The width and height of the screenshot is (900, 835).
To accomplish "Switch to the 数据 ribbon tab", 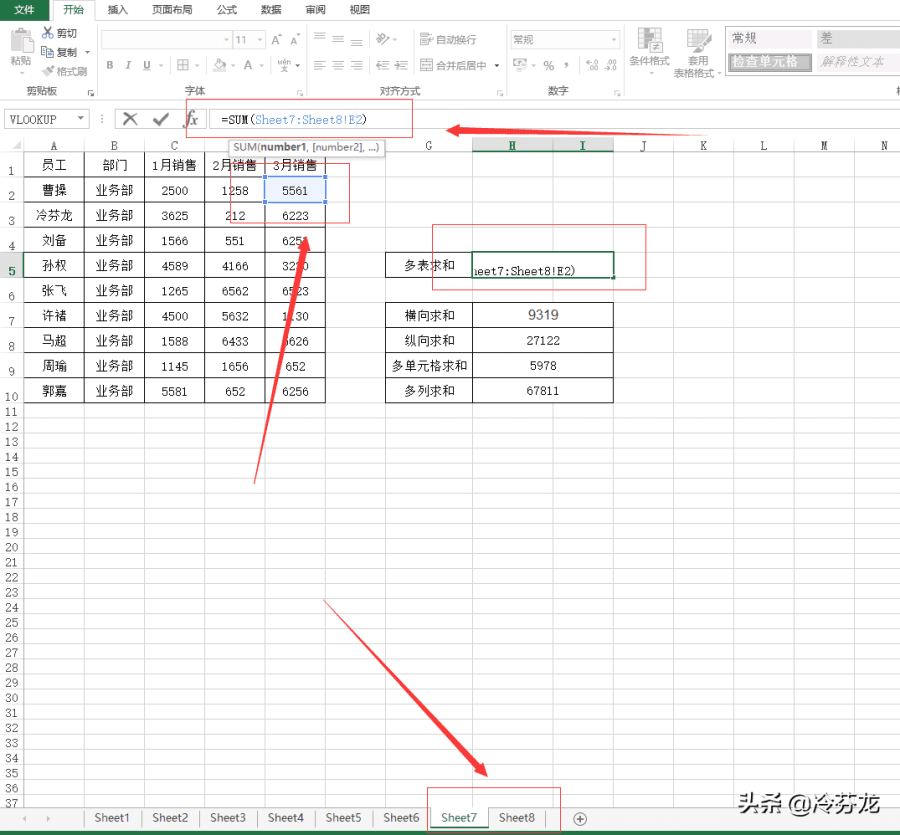I will click(271, 10).
